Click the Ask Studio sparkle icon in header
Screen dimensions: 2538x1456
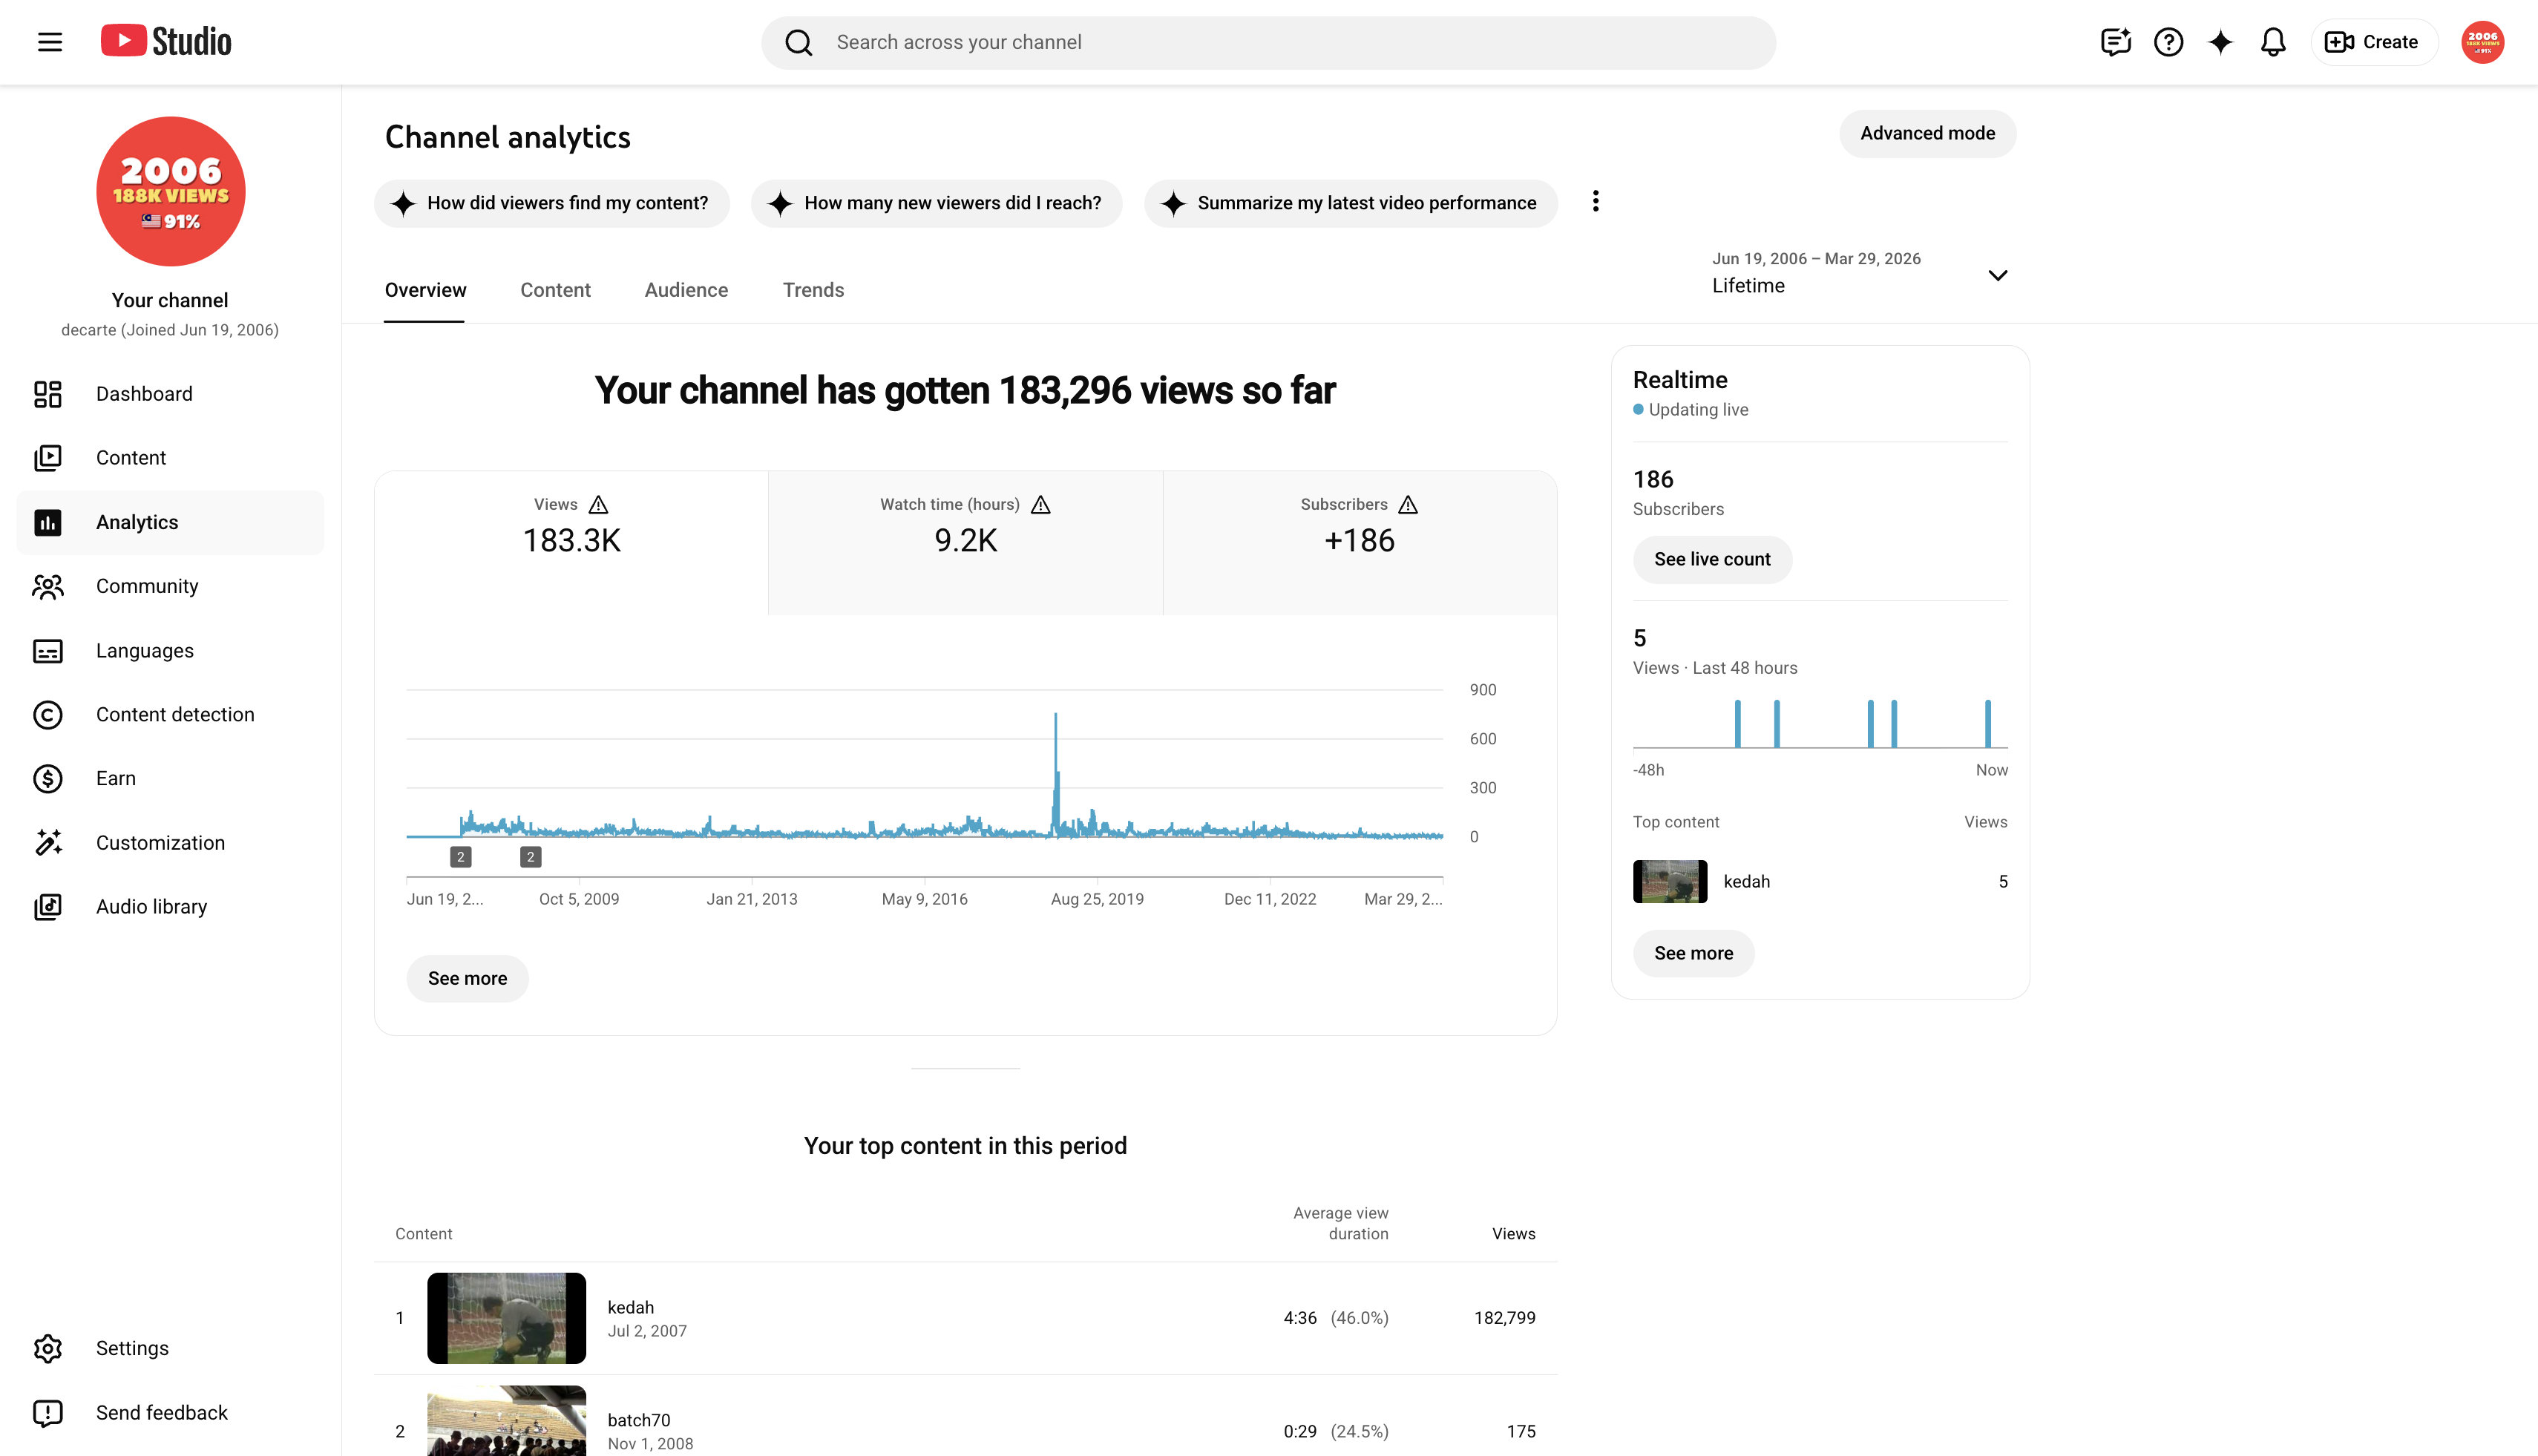click(2220, 42)
